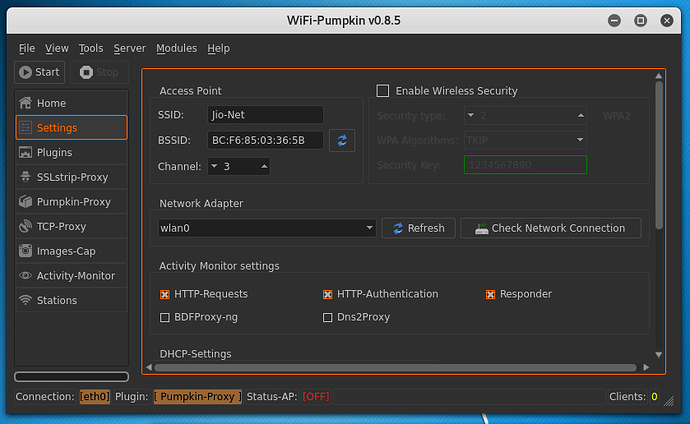Click the random BSSID refresh icon
The image size is (690, 424).
click(x=343, y=141)
